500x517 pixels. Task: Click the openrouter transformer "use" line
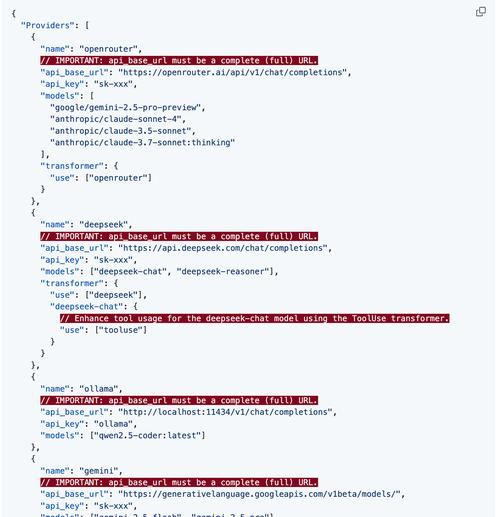coord(101,178)
